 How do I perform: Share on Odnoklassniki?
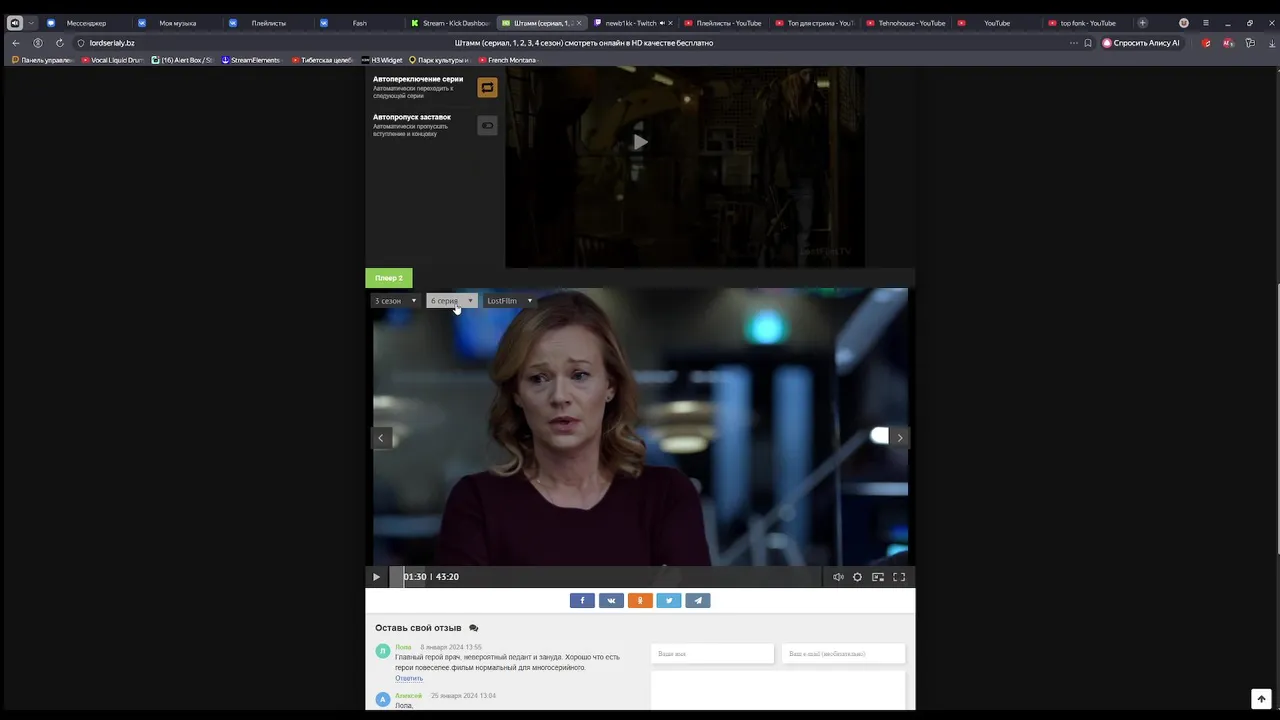pyautogui.click(x=640, y=601)
